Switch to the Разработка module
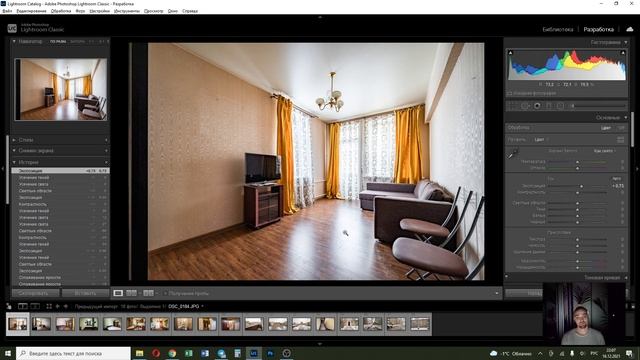The width and height of the screenshot is (640, 360). coord(598,29)
